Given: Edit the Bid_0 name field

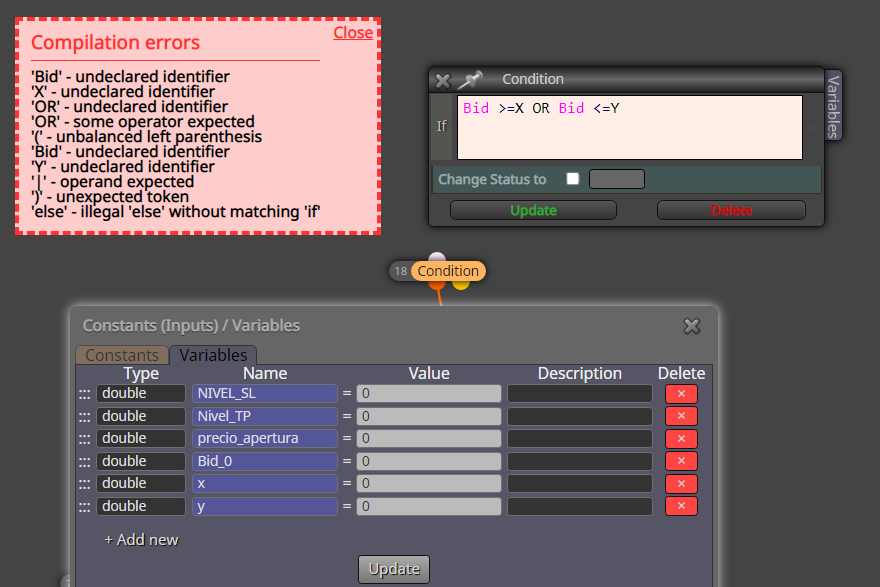Looking at the screenshot, I should click(265, 461).
